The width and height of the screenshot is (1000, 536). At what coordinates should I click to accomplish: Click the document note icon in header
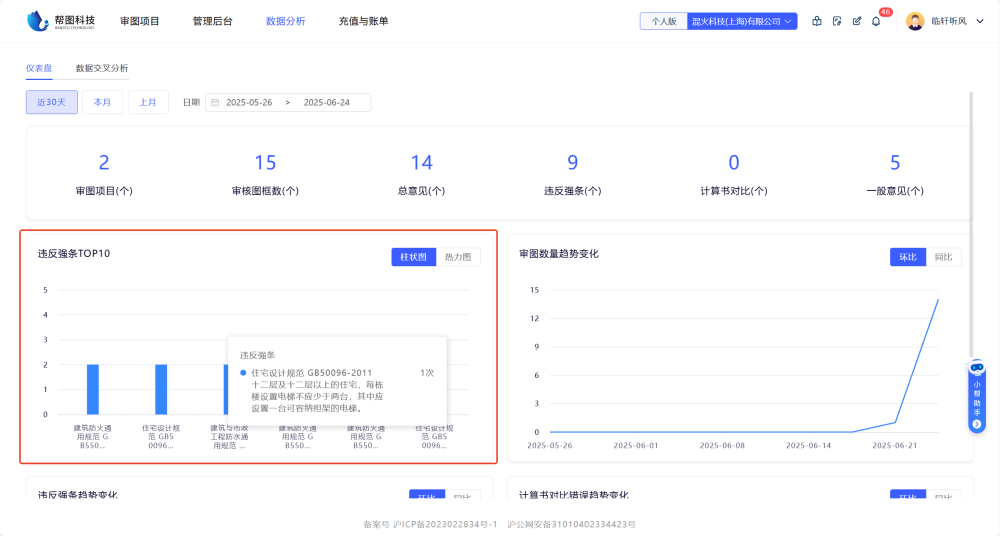(837, 21)
